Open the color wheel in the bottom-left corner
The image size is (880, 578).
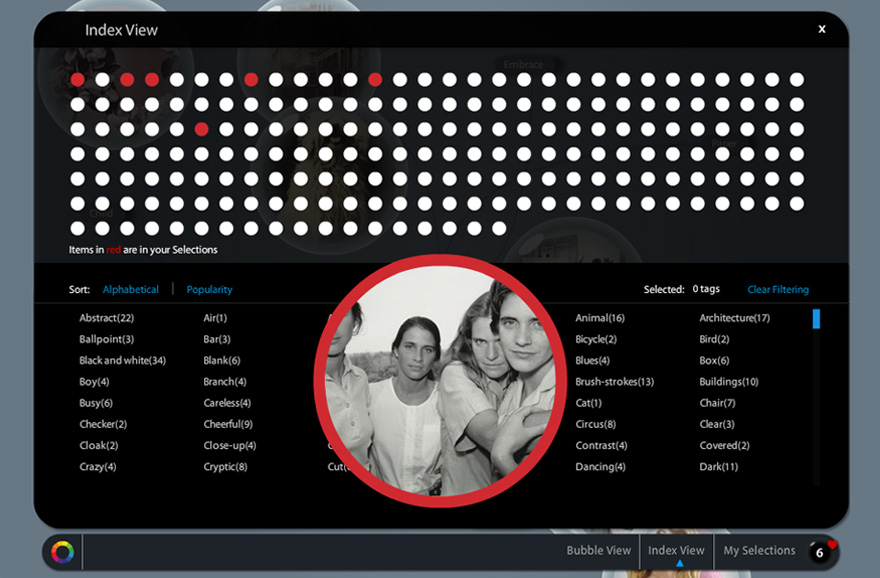(62, 551)
